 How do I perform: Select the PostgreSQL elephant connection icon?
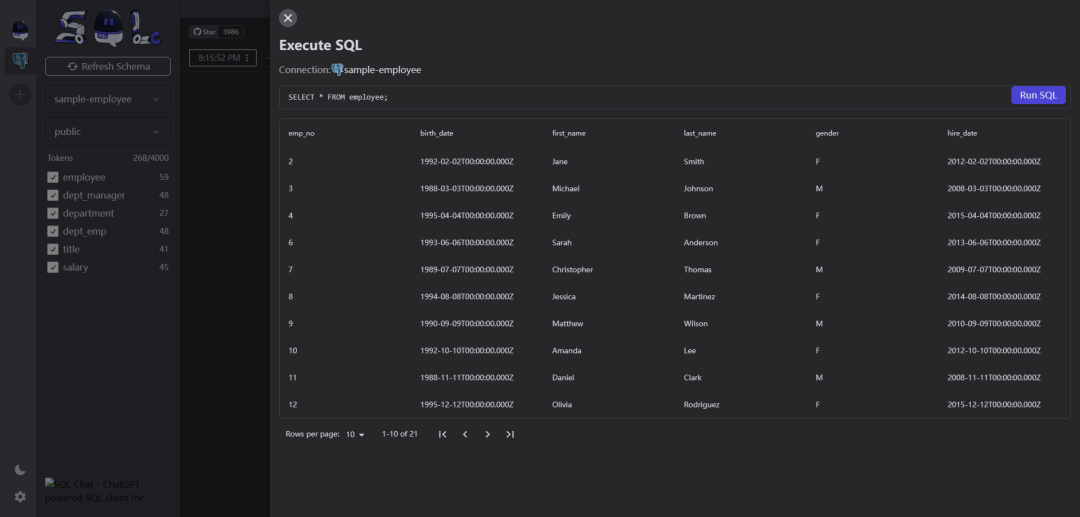pyautogui.click(x=20, y=62)
